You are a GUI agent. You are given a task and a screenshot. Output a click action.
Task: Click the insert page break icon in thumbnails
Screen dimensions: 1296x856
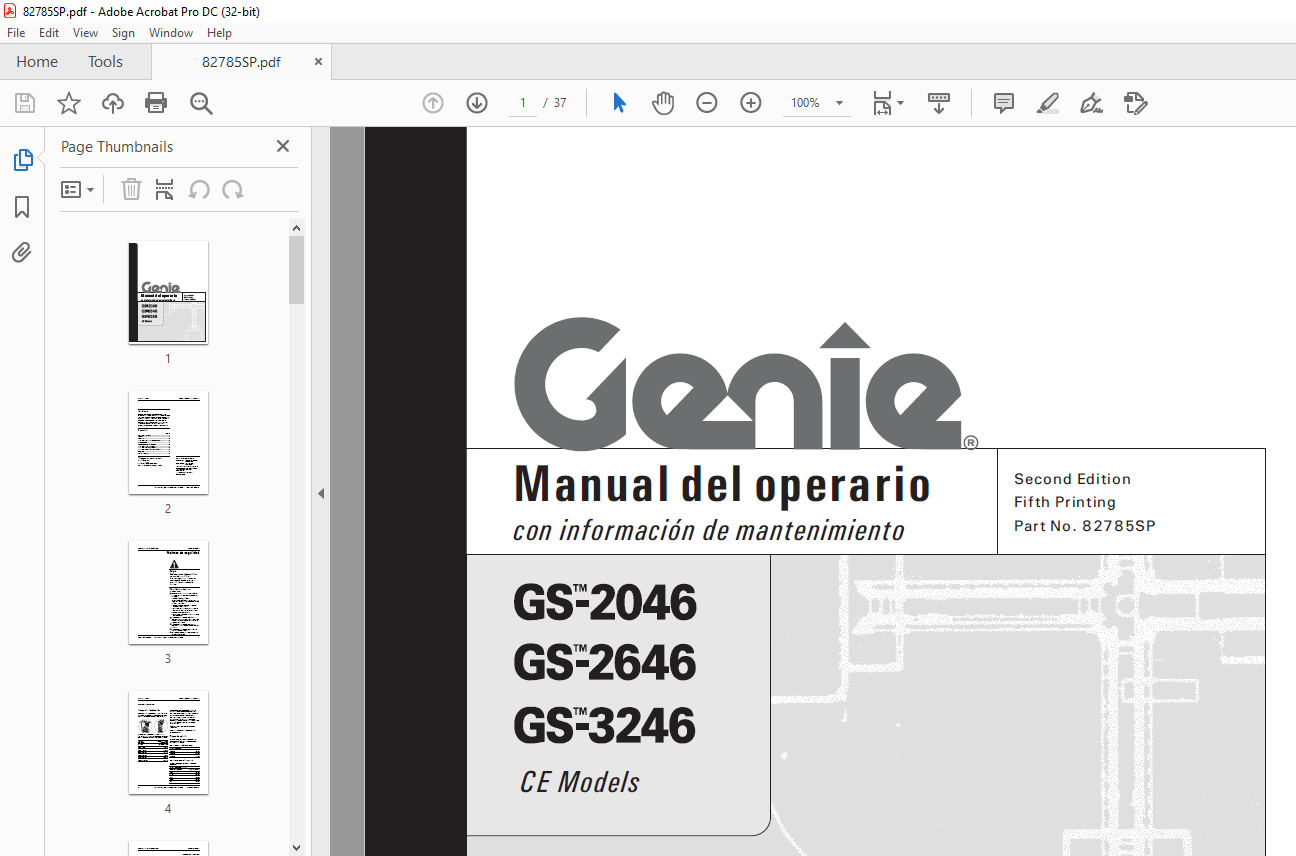165,189
